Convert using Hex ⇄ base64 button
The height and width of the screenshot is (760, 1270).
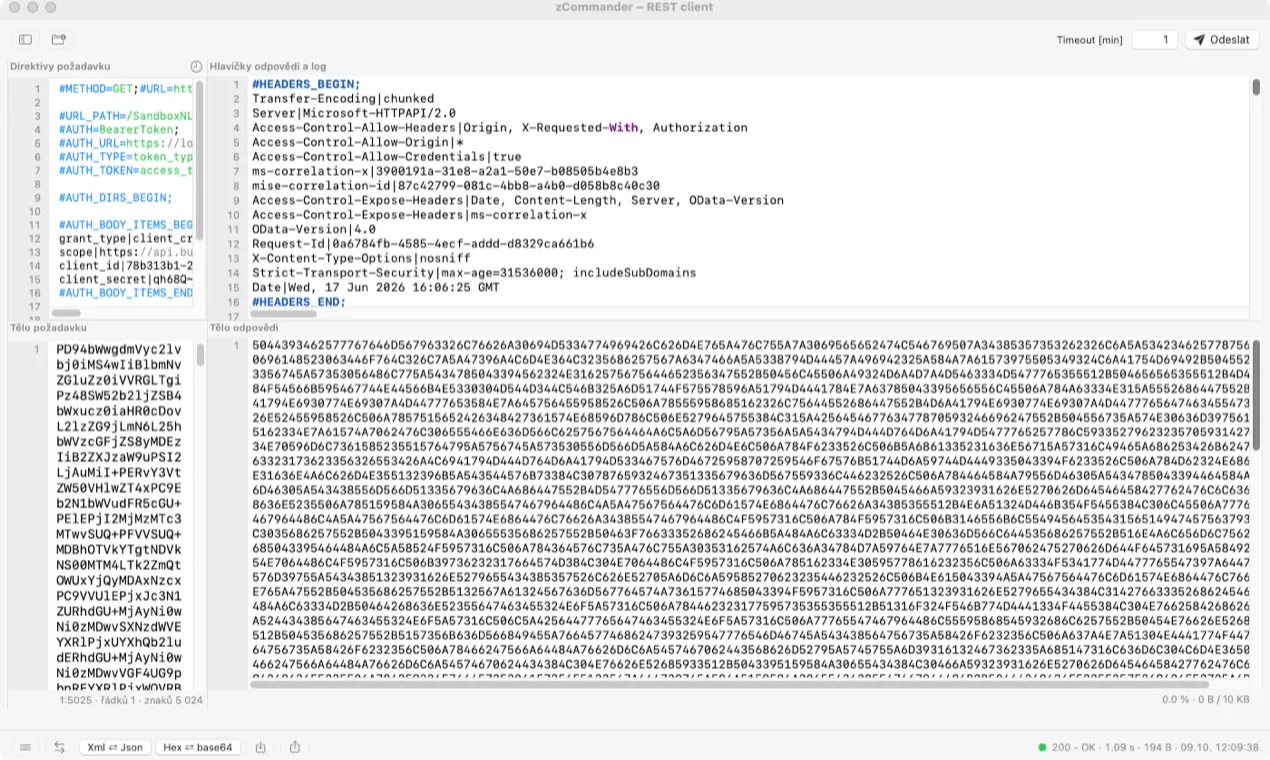(198, 747)
